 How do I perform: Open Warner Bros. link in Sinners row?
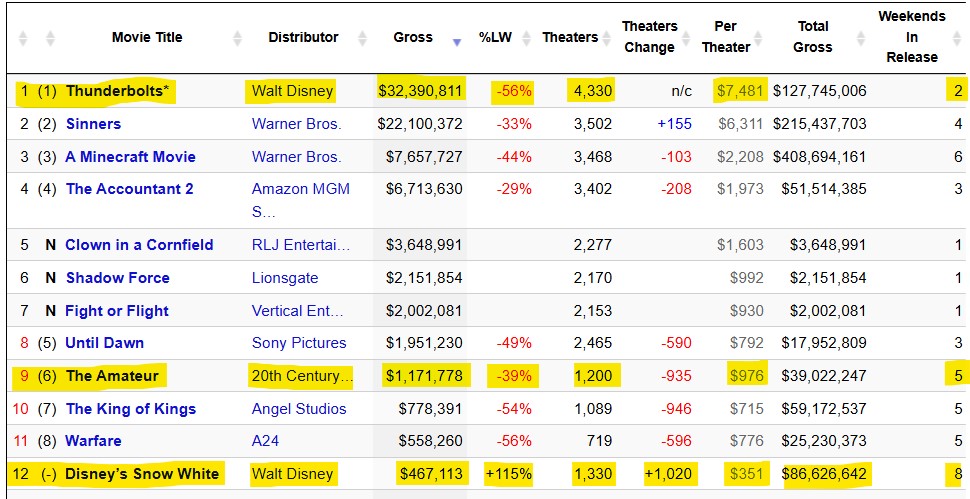click(296, 124)
